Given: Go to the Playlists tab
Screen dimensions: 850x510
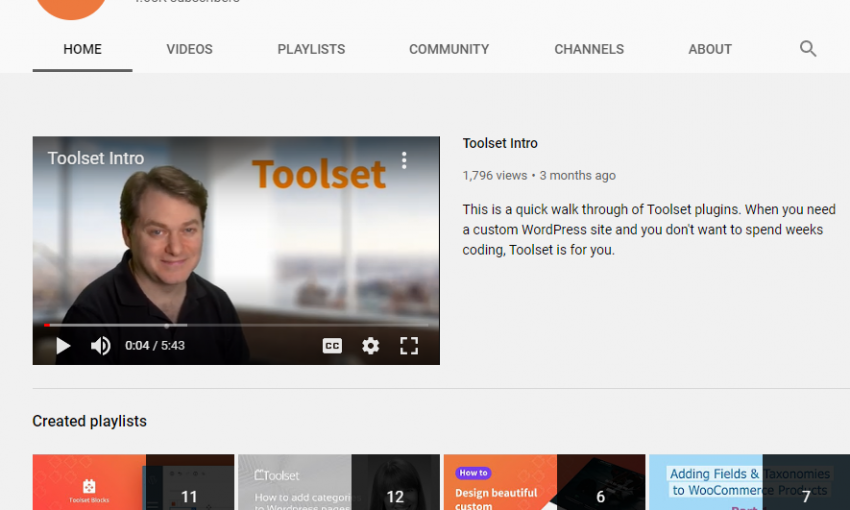Looking at the screenshot, I should pyautogui.click(x=311, y=49).
